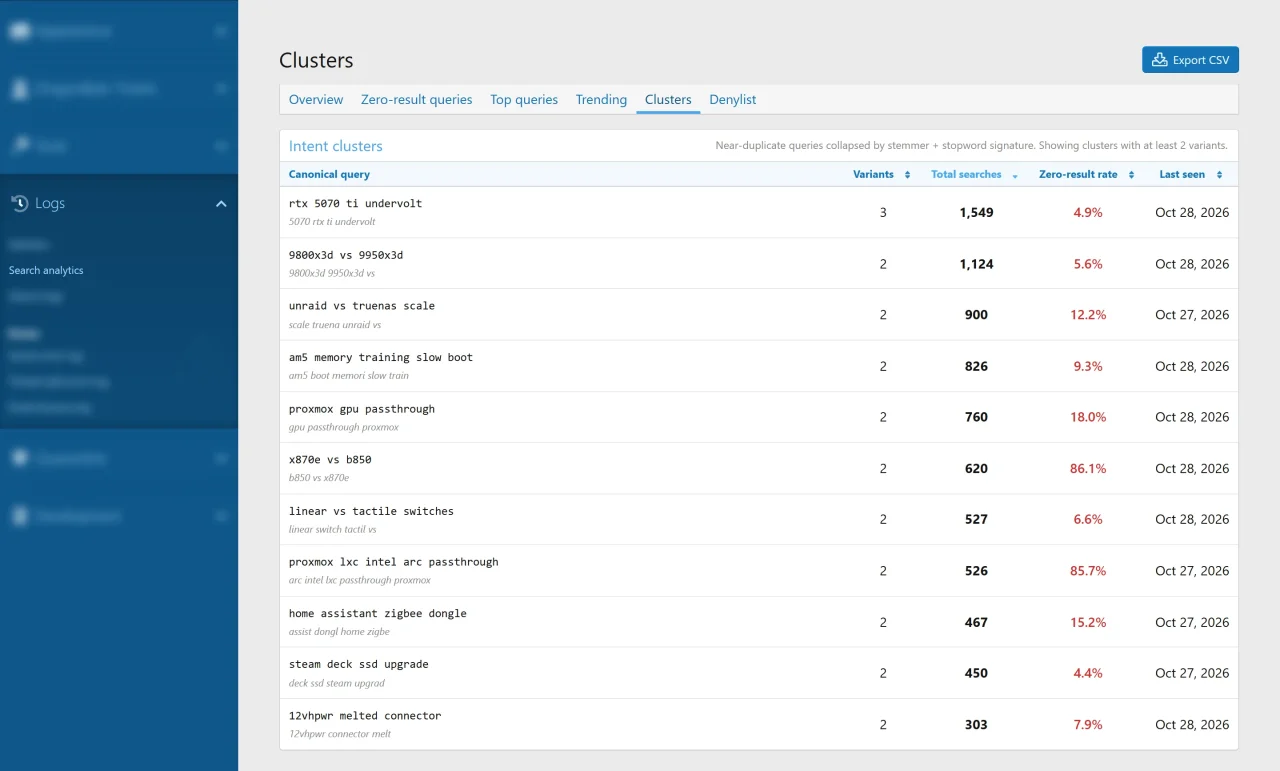1280x771 pixels.
Task: Click the "x870e vs b850" query
Action: pyautogui.click(x=330, y=460)
